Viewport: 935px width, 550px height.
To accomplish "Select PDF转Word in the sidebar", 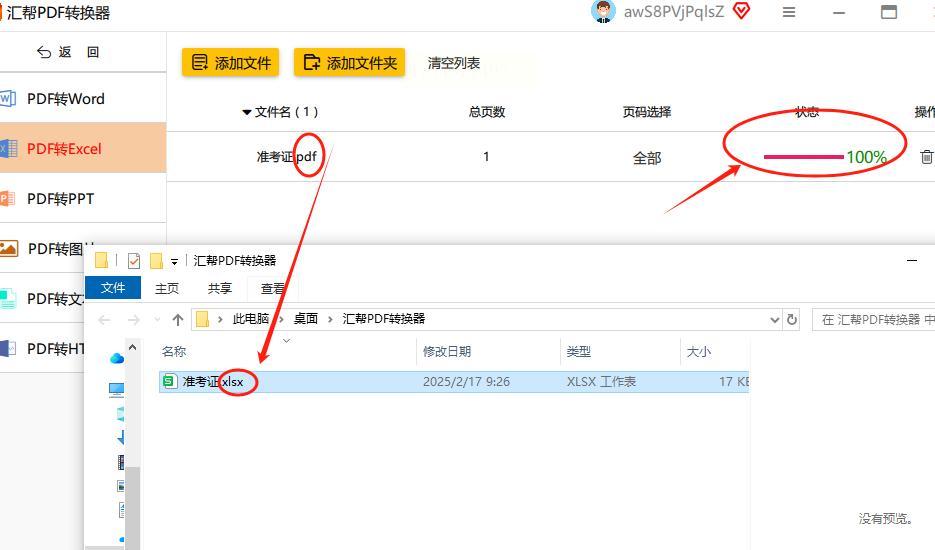I will click(x=83, y=98).
